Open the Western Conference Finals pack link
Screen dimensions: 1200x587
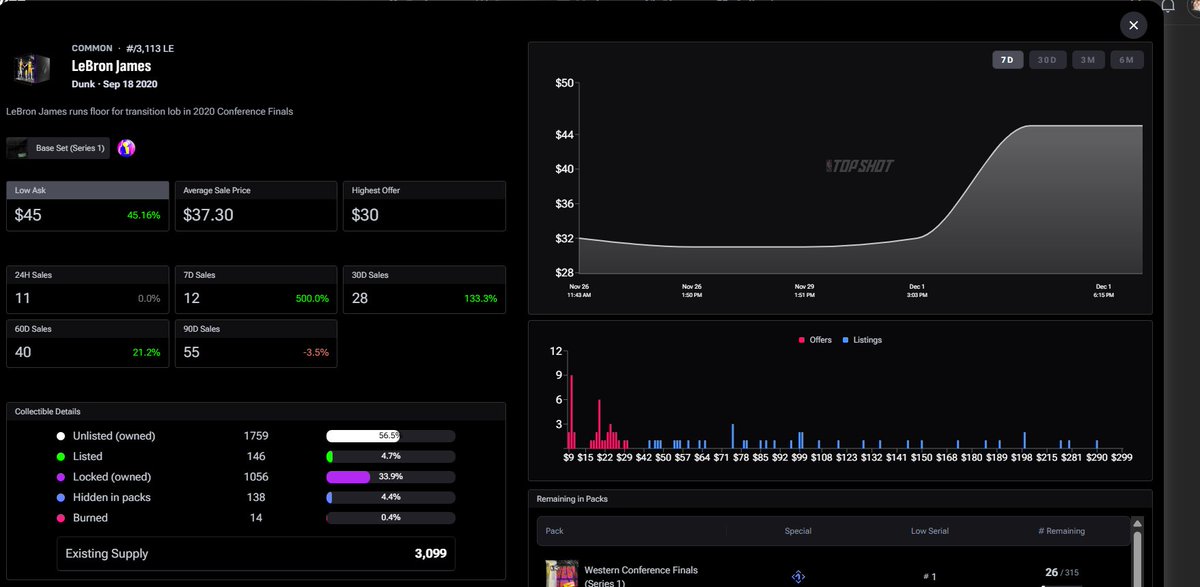(x=641, y=575)
